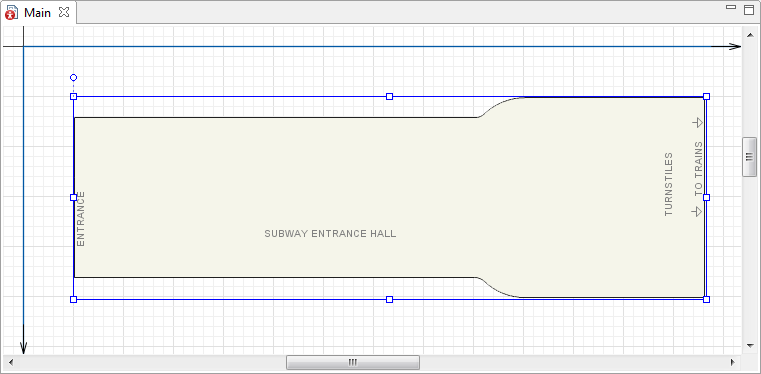
Task: Click the SUBWAY ENTRANCE HALL label
Action: pyautogui.click(x=330, y=234)
